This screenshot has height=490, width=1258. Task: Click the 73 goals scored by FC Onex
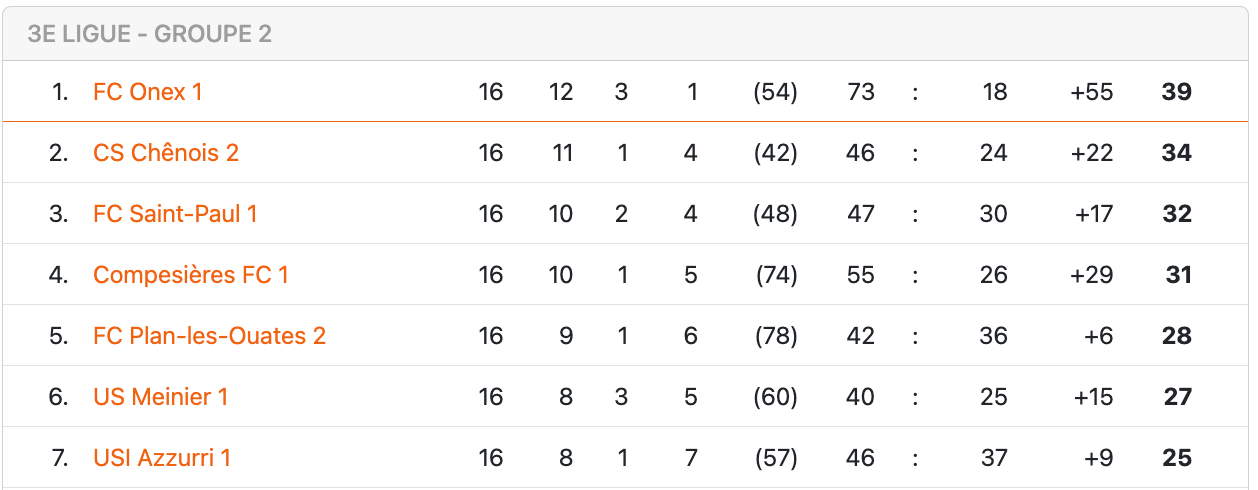pyautogui.click(x=860, y=92)
